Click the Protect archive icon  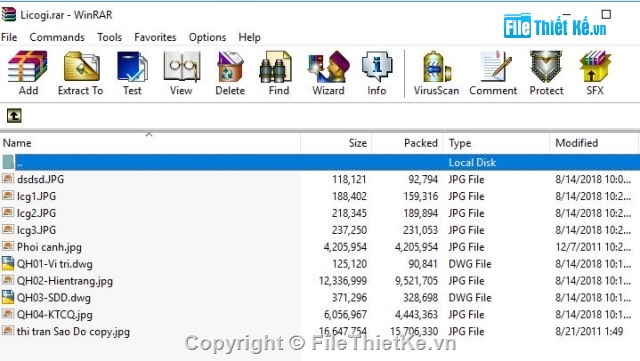pyautogui.click(x=546, y=66)
